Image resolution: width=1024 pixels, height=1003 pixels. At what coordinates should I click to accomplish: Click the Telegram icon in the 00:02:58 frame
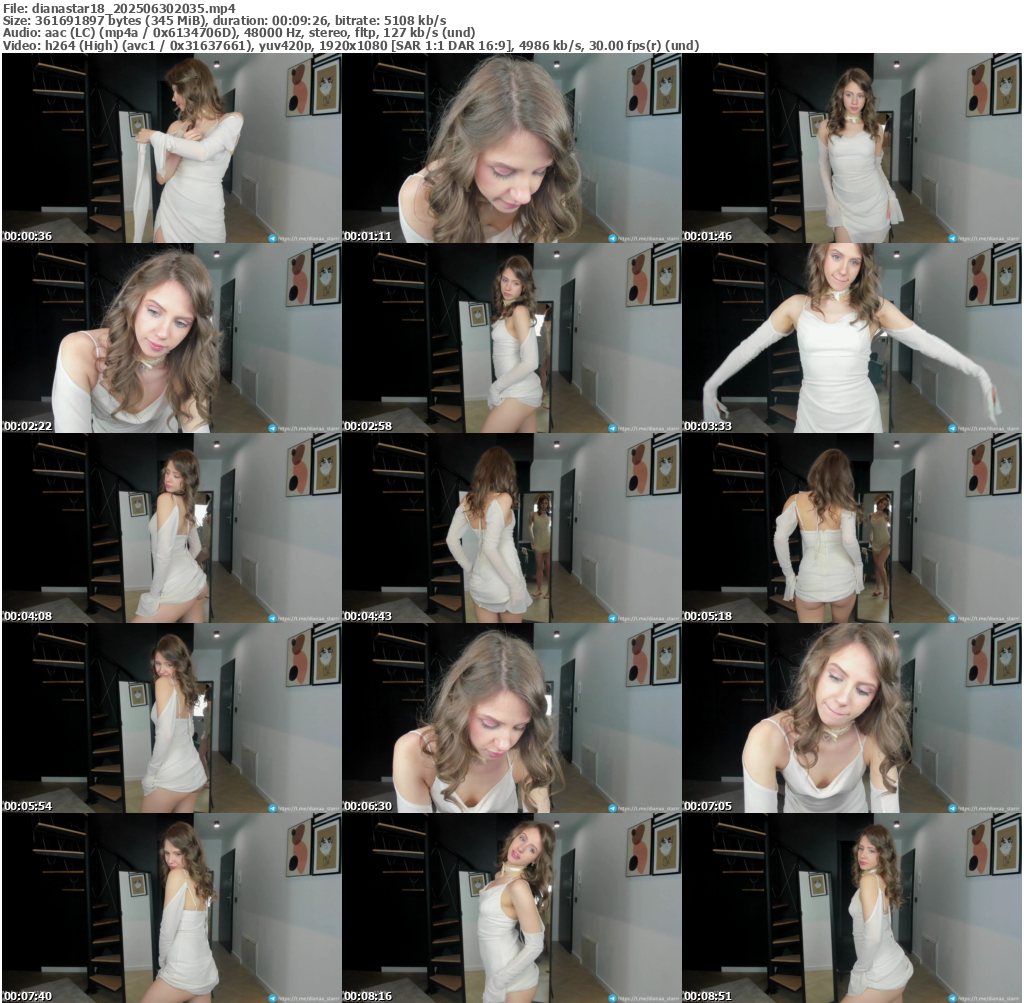[x=612, y=428]
